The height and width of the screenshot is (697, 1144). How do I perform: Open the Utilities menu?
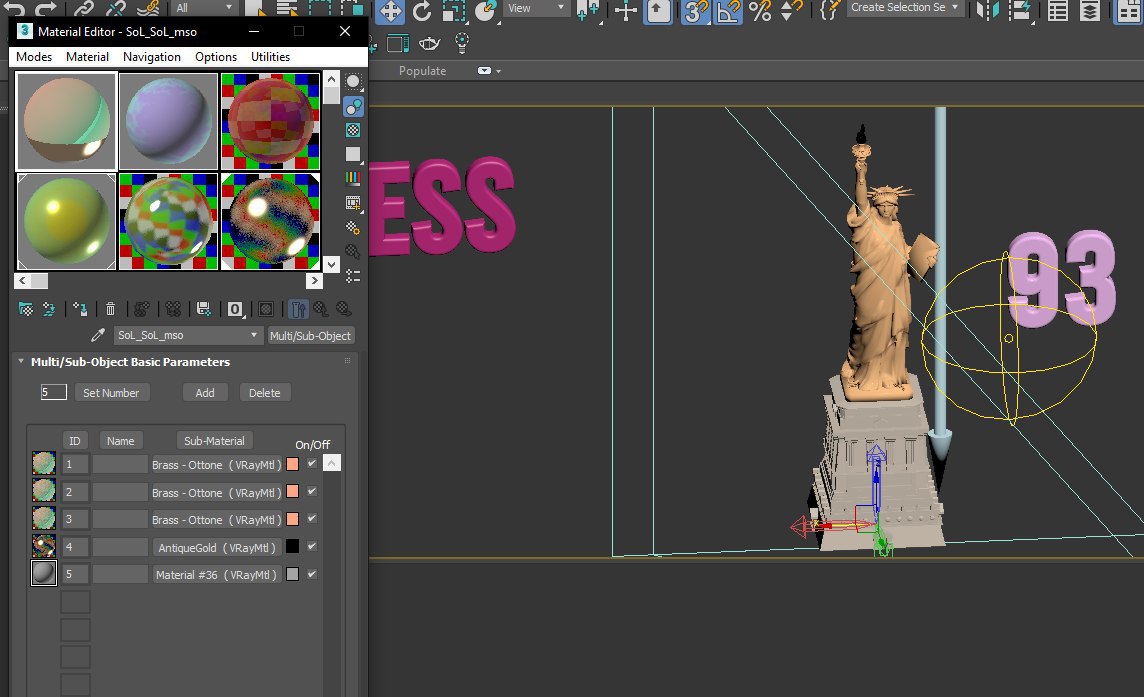pyautogui.click(x=271, y=57)
